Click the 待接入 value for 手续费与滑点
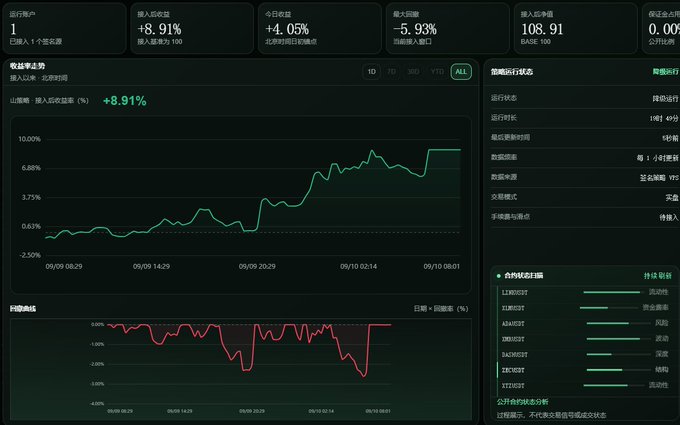 [669, 217]
